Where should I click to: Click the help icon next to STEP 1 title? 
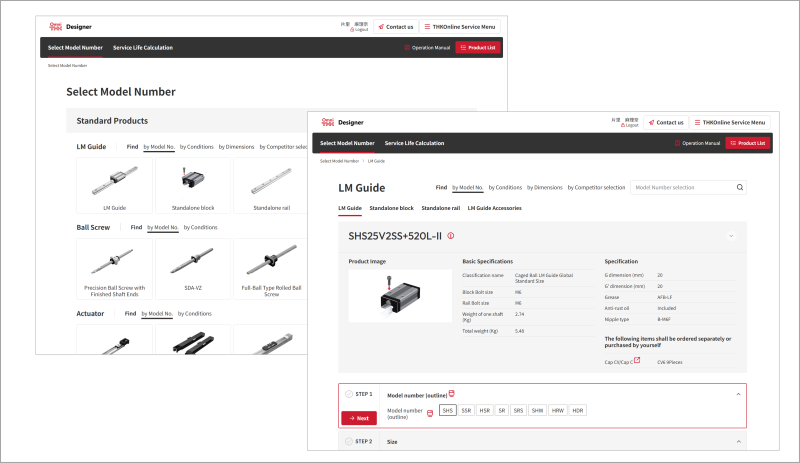[x=451, y=393]
